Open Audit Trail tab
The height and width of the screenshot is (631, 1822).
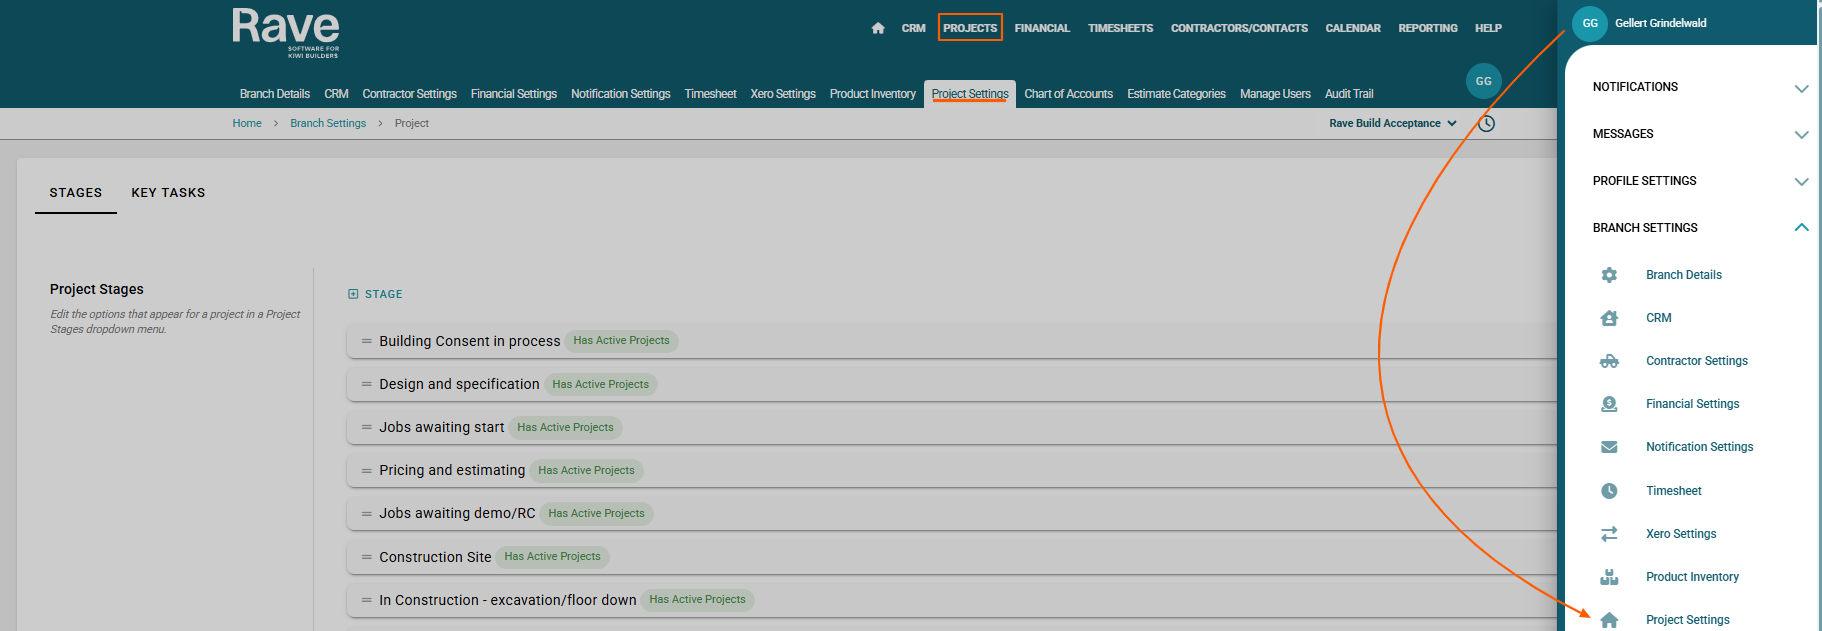pyautogui.click(x=1349, y=94)
